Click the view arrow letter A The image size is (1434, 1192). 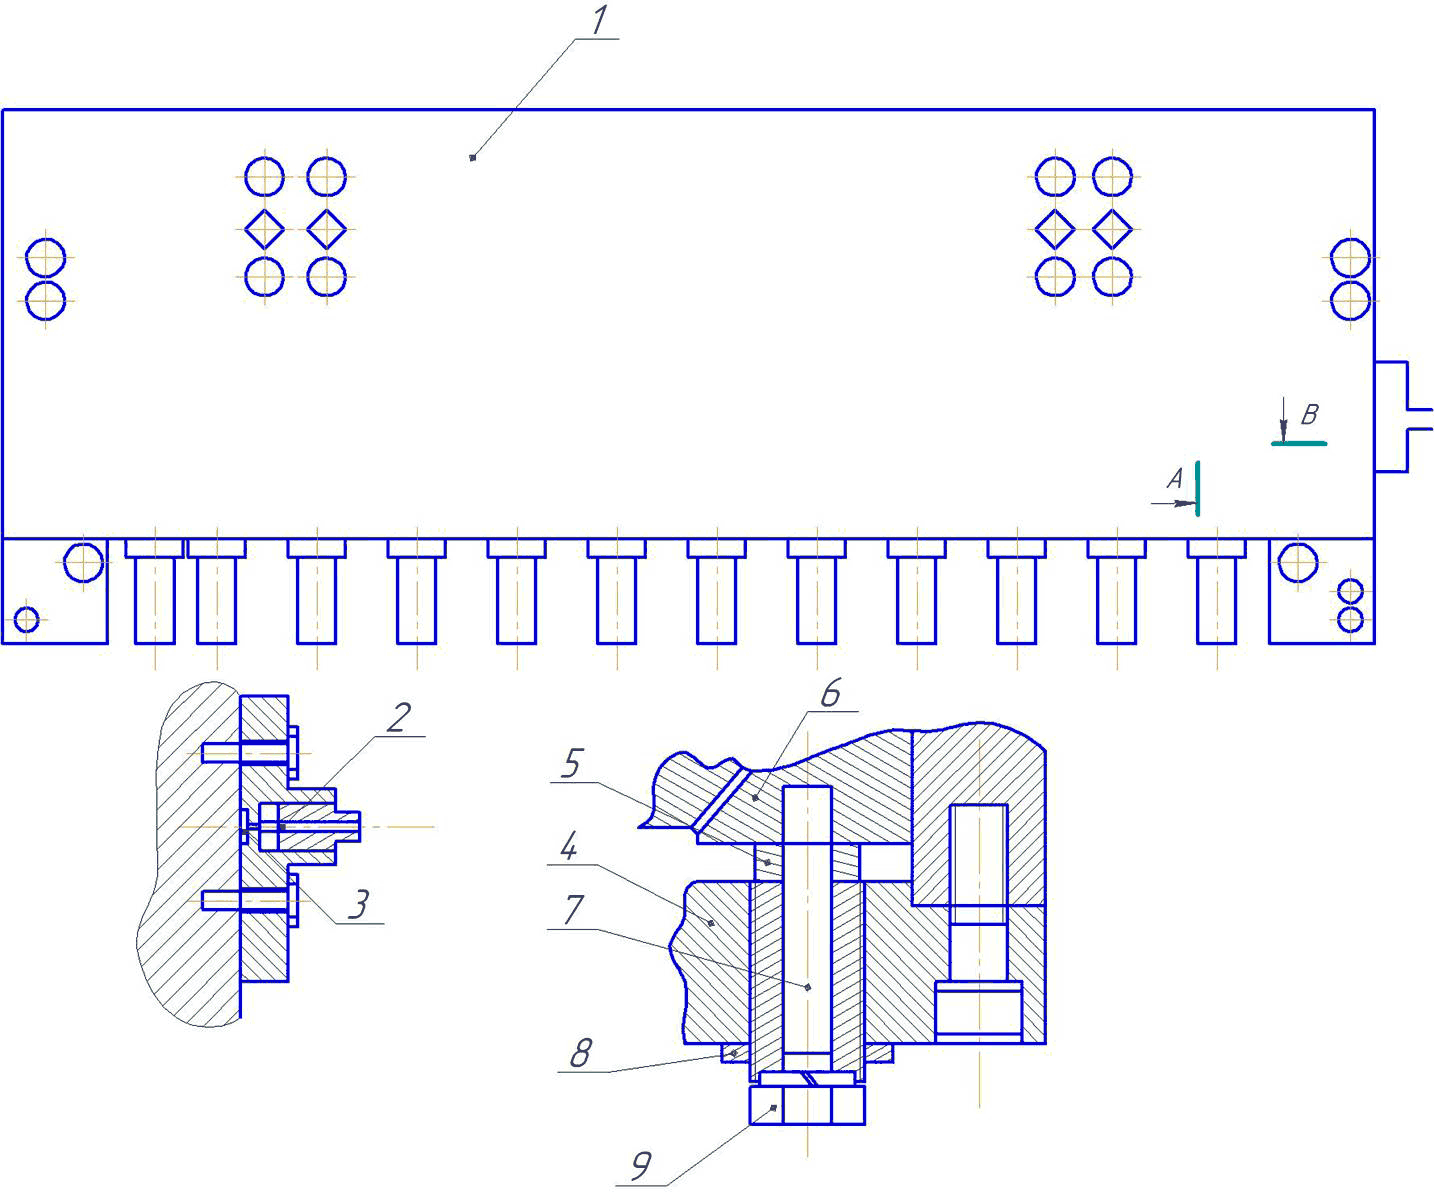click(x=1176, y=479)
